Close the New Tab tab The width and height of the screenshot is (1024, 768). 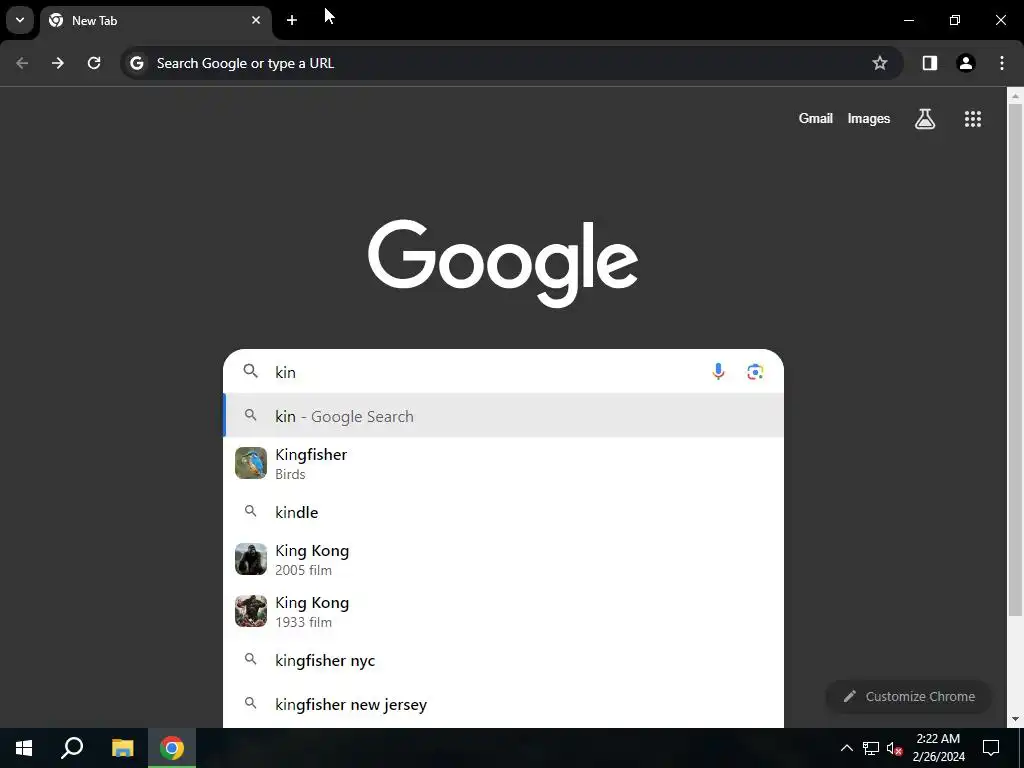pyautogui.click(x=256, y=20)
